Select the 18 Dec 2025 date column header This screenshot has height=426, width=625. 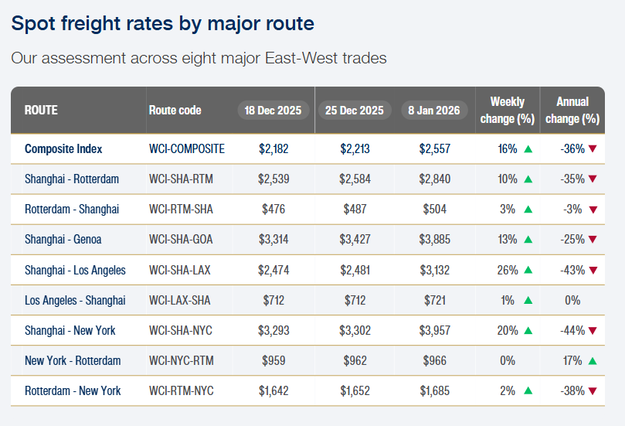point(272,110)
